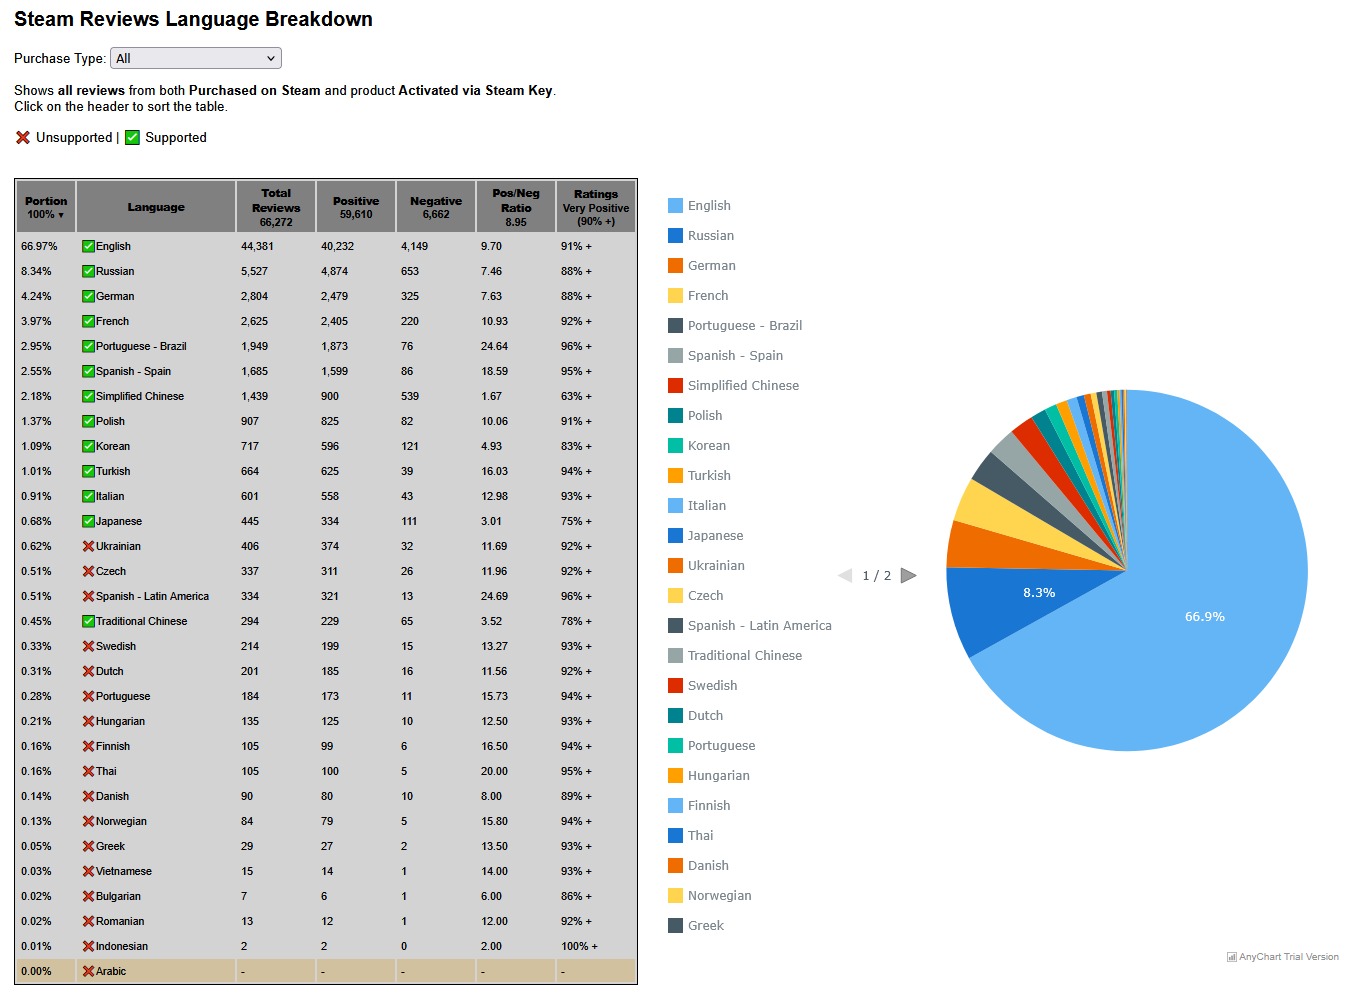This screenshot has width=1359, height=996.
Task: Click the green check icon next to French
Action: coord(88,321)
